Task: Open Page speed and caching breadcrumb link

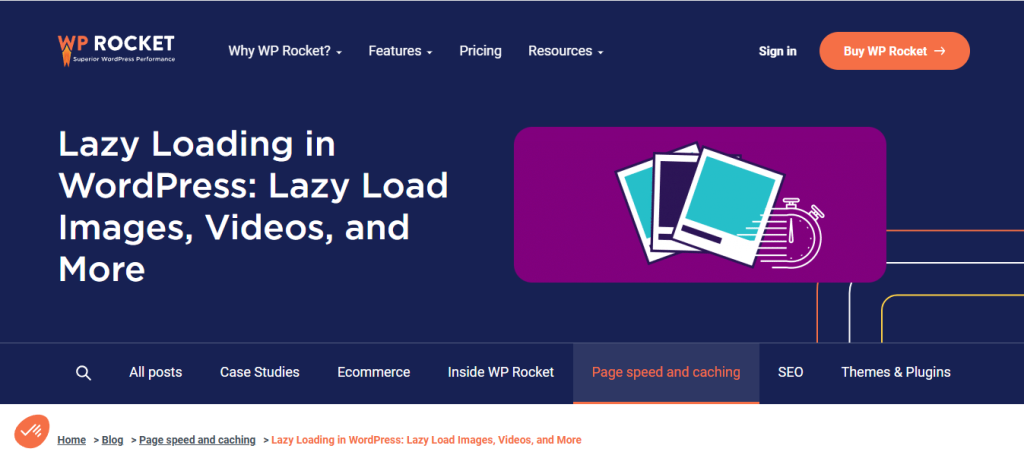Action: pos(197,440)
